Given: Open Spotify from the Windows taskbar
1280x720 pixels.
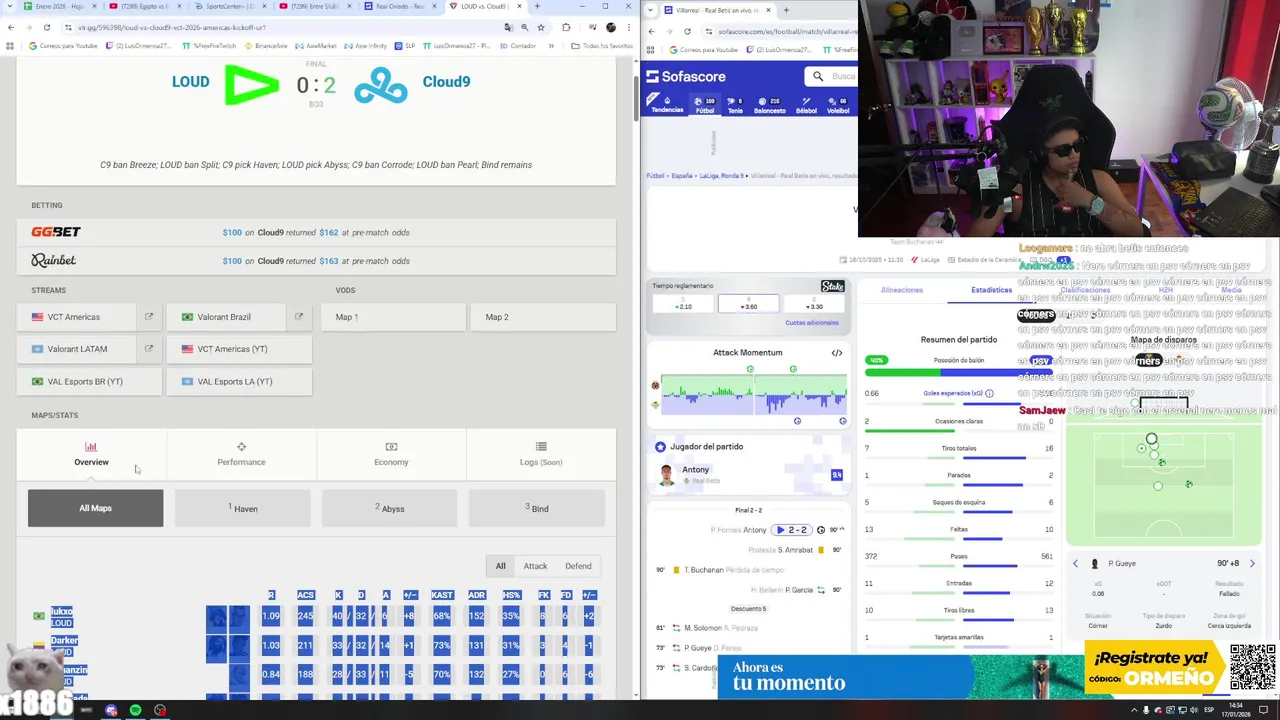Looking at the screenshot, I should coord(135,710).
